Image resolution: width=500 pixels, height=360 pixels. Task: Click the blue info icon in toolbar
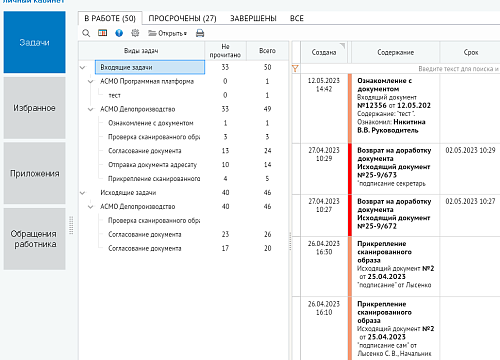click(119, 33)
